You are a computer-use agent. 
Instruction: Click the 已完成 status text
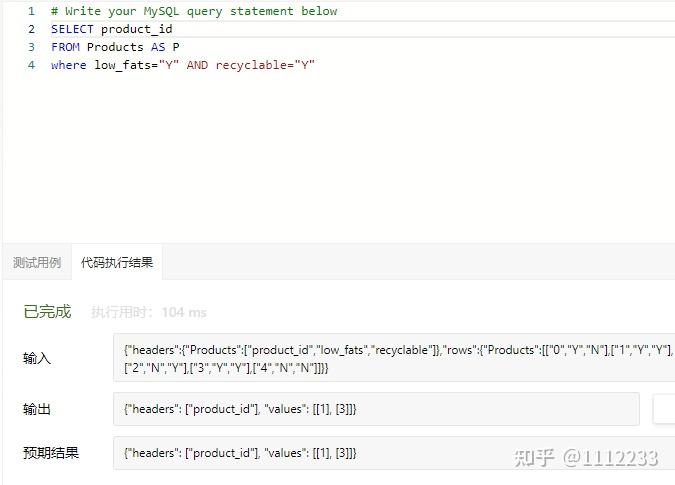pos(47,312)
